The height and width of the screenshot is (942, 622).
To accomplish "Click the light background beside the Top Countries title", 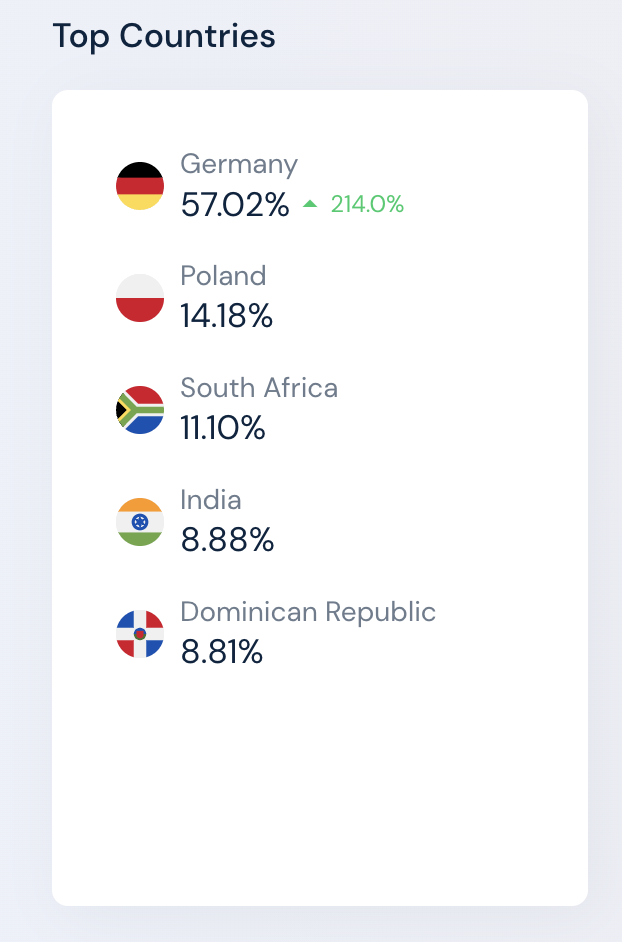I will [x=445, y=37].
